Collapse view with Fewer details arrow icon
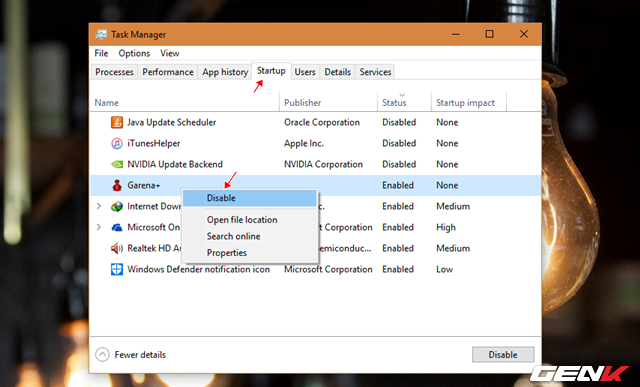 tap(102, 354)
